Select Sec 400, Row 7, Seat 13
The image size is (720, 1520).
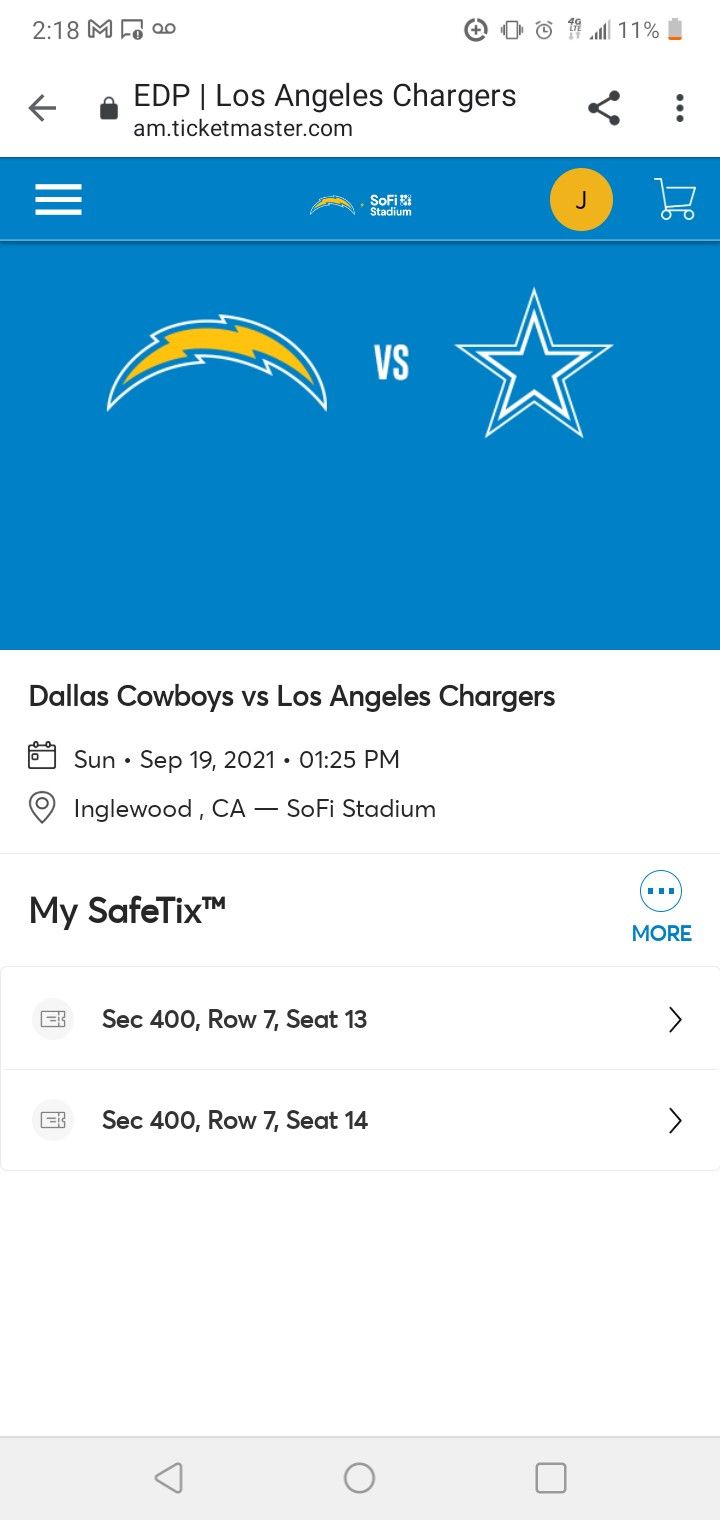234,1019
